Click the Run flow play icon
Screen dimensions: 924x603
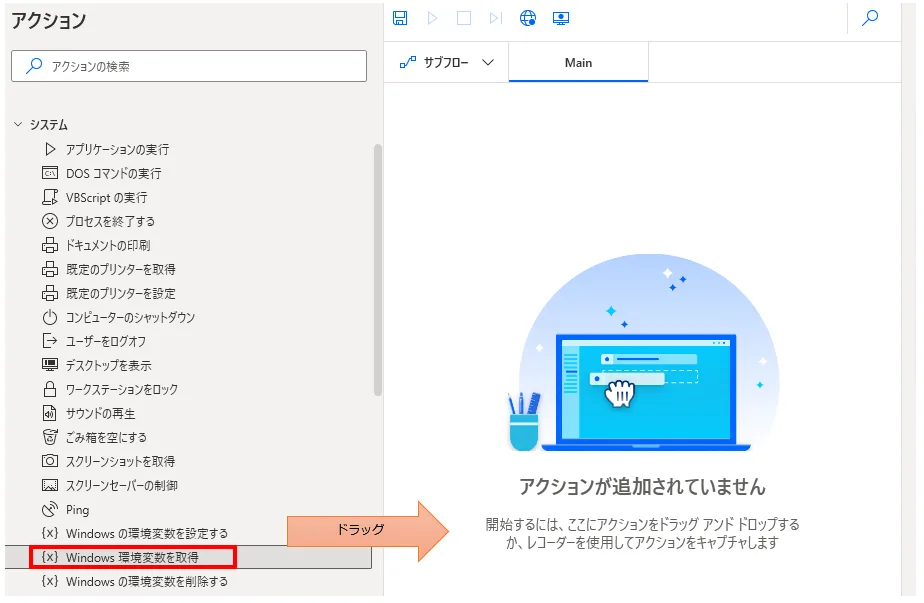click(432, 18)
